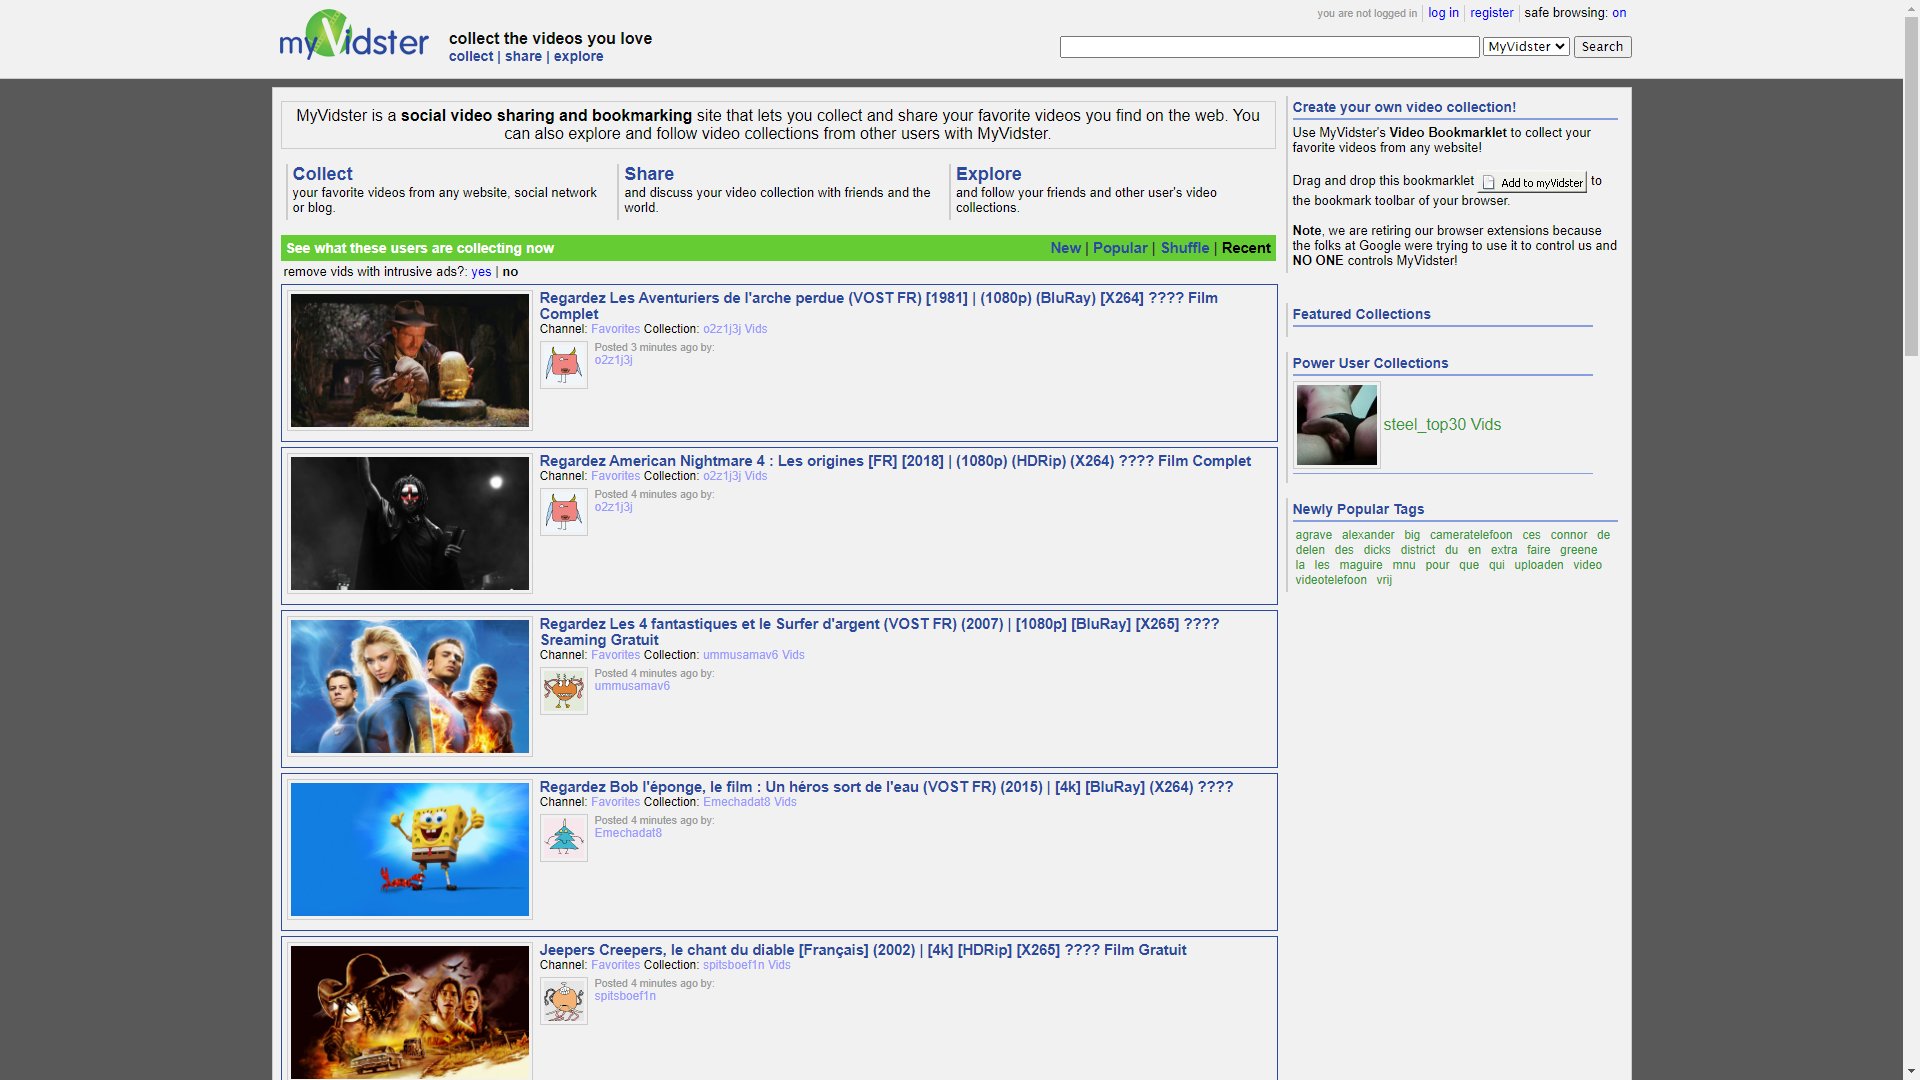Open Emechadat8 Vids collection link
The height and width of the screenshot is (1080, 1920).
click(749, 802)
